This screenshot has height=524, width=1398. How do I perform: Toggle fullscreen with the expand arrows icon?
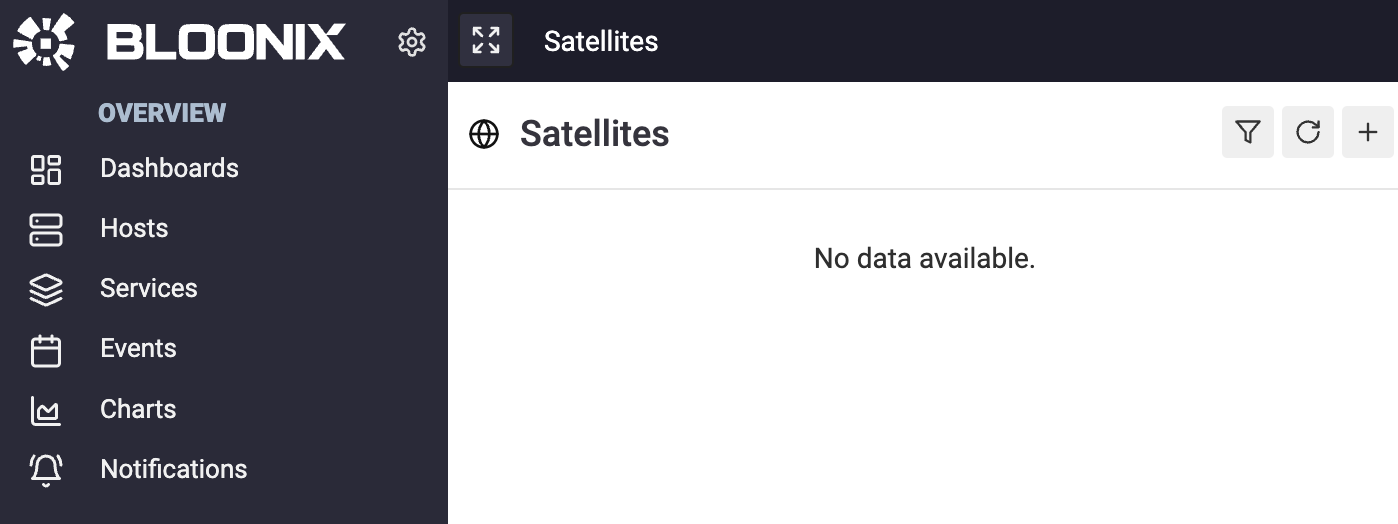coord(486,41)
